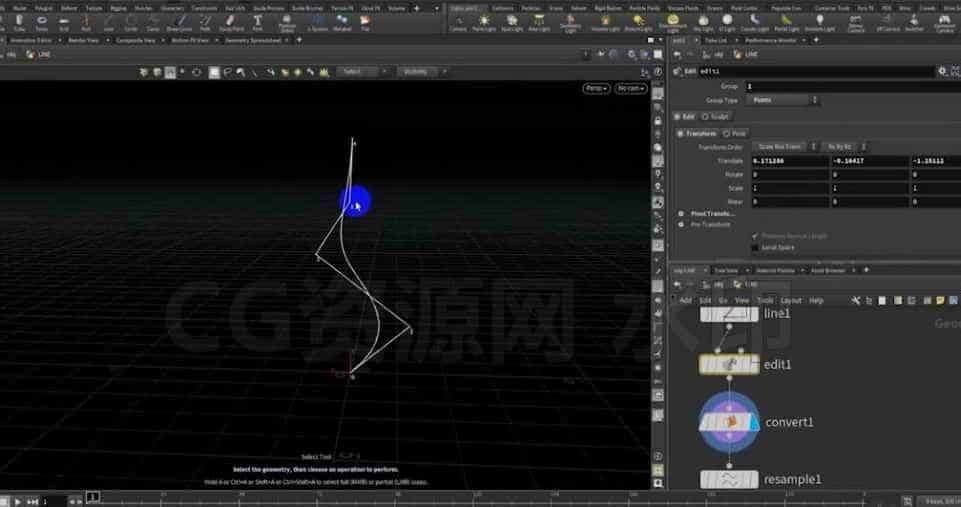Select the Edit radio option
Screen dimensions: 961x507
point(685,116)
